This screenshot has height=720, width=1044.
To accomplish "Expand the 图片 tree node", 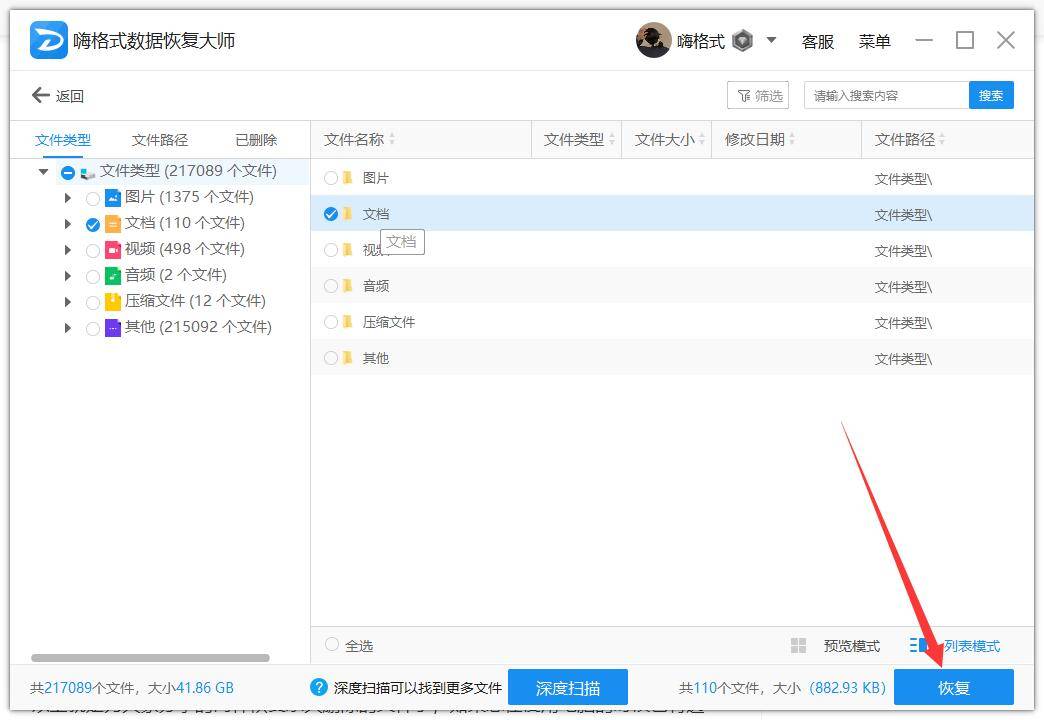I will (68, 198).
